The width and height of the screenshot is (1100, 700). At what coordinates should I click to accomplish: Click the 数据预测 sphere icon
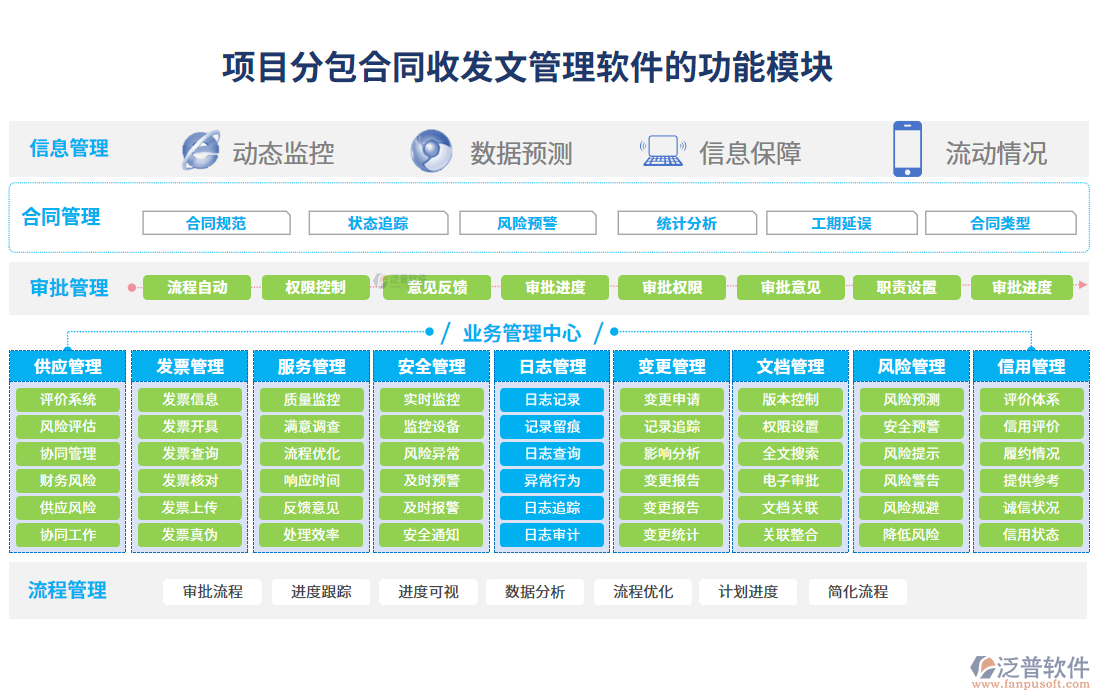[431, 150]
